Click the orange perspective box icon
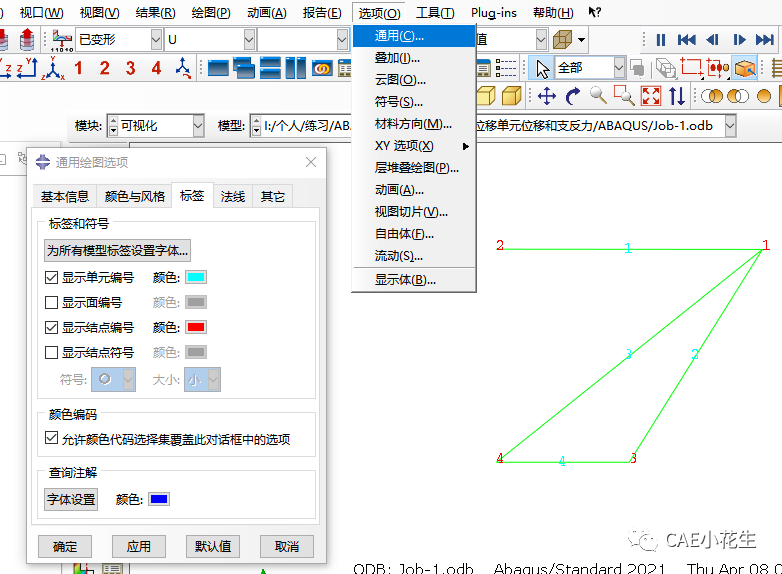The width and height of the screenshot is (782, 574). tap(745, 68)
